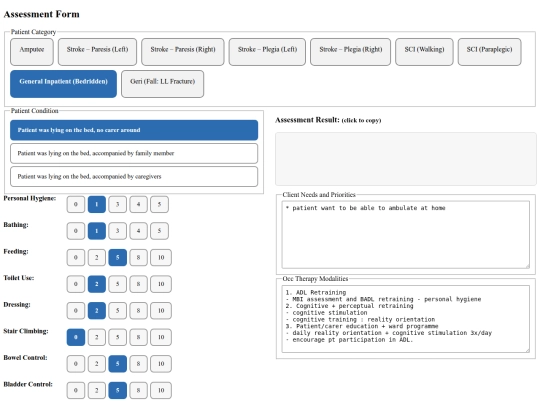Set Stair Climbing score to 2
The image size is (540, 405).
pyautogui.click(x=97, y=337)
